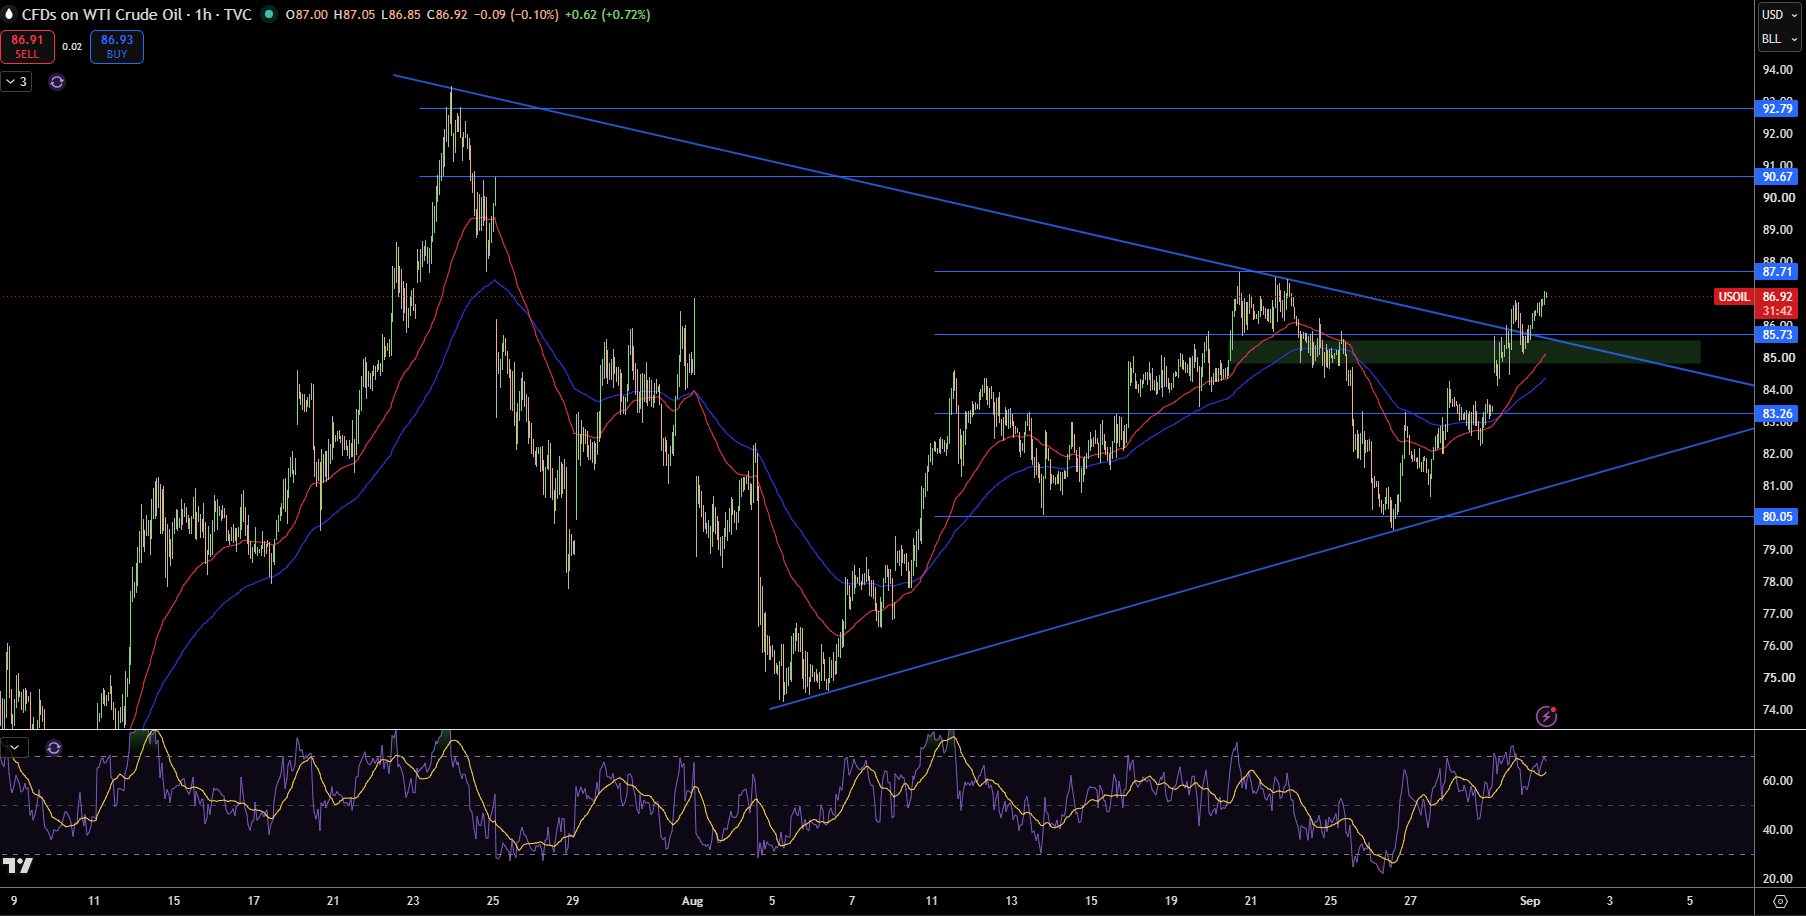Open the lightning bolt alert icon on chart
This screenshot has height=916, width=1806.
tap(1546, 716)
